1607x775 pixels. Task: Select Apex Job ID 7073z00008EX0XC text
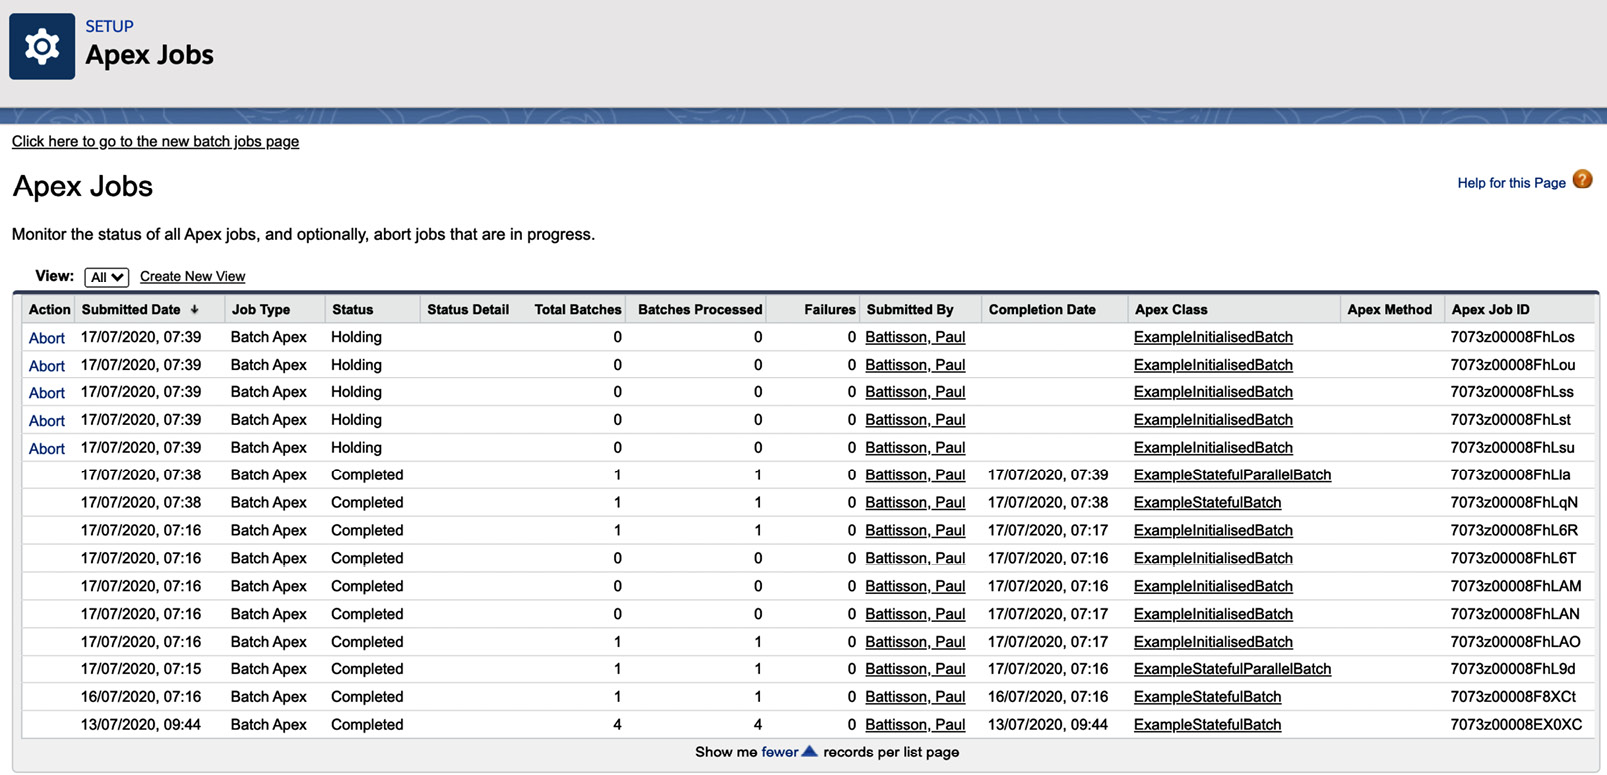(1516, 725)
